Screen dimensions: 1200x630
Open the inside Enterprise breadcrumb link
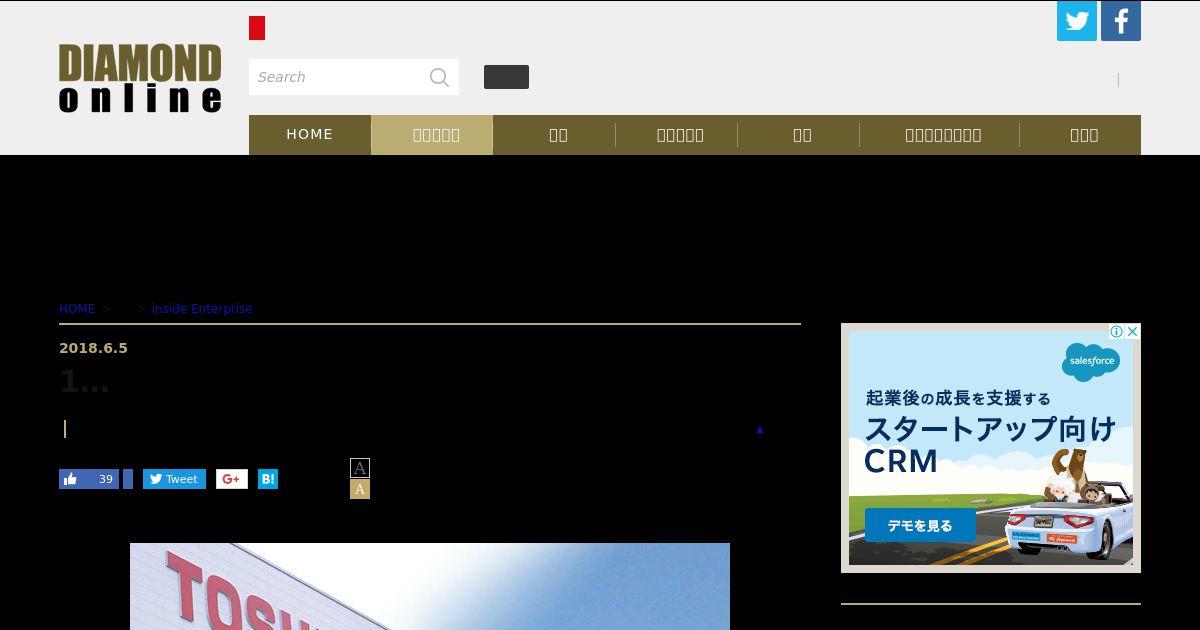pyautogui.click(x=202, y=309)
